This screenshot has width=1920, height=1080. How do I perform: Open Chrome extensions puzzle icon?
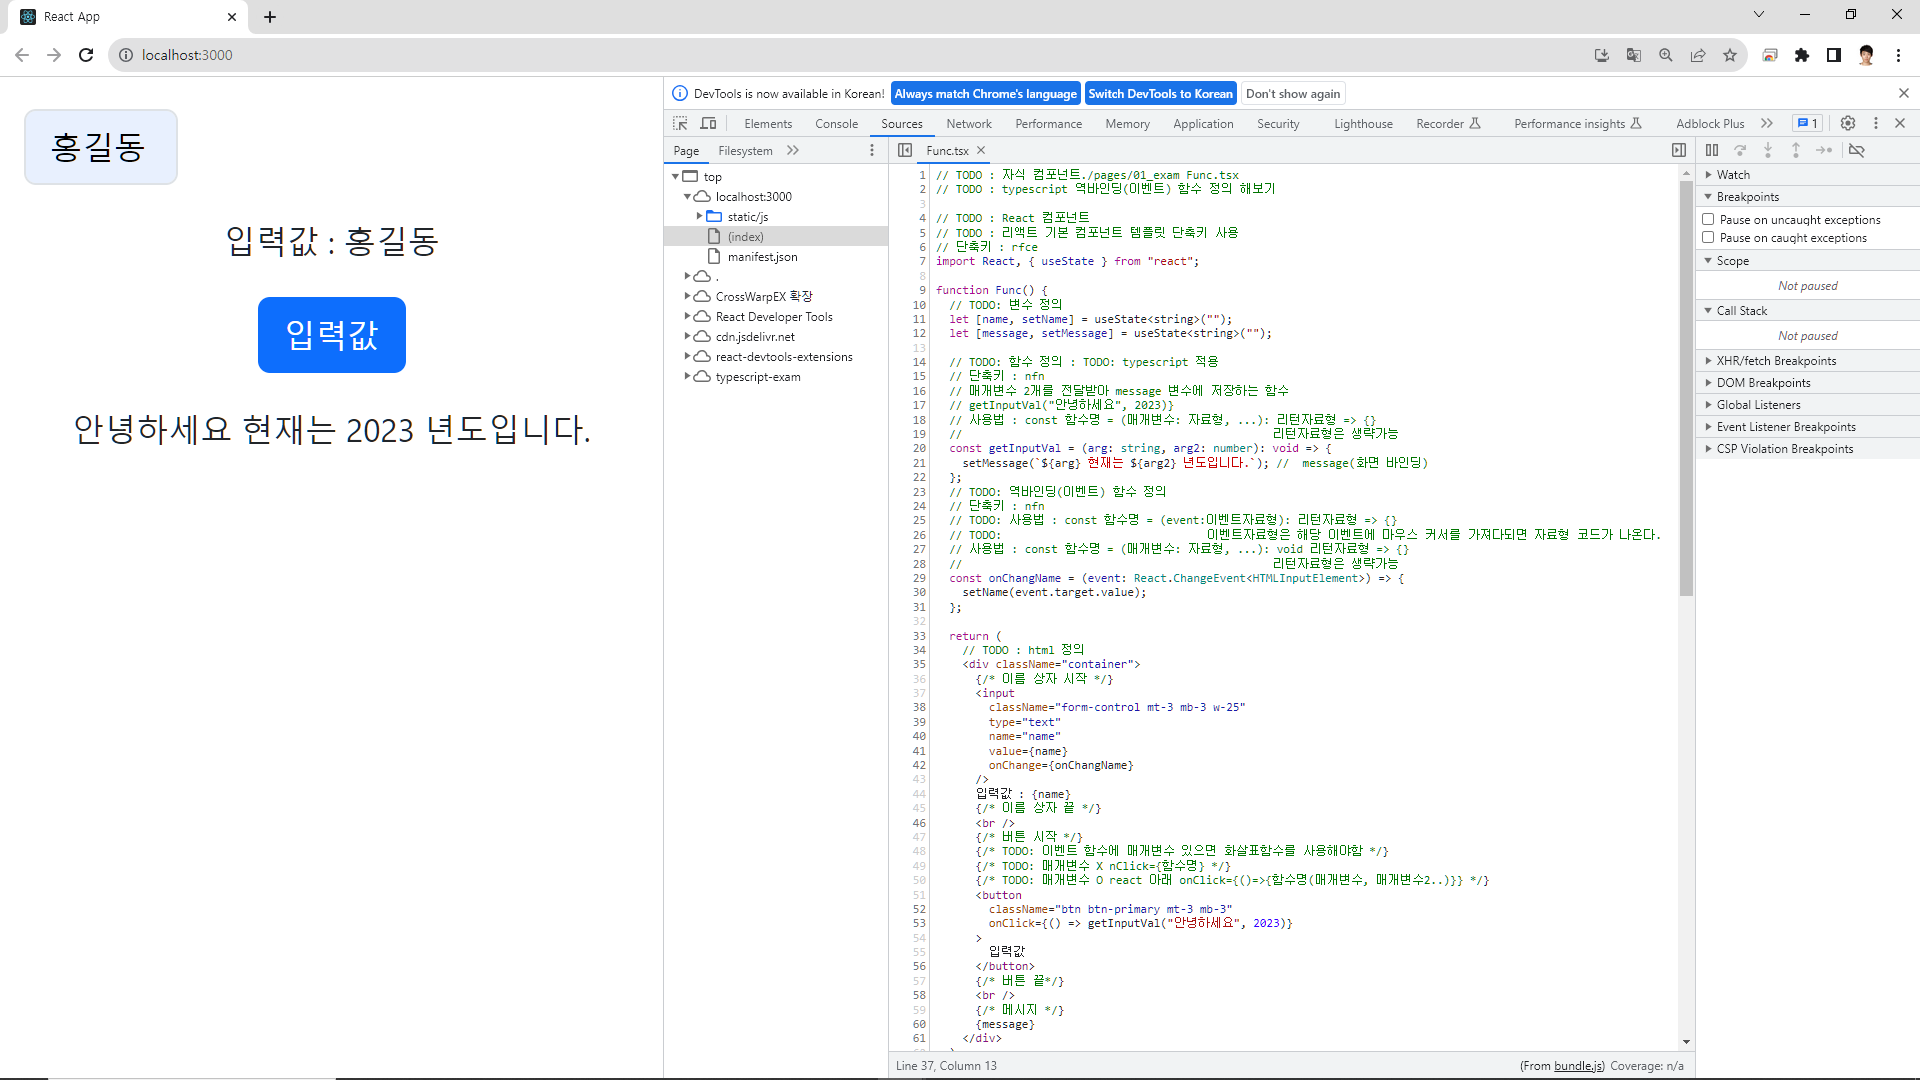1802,55
